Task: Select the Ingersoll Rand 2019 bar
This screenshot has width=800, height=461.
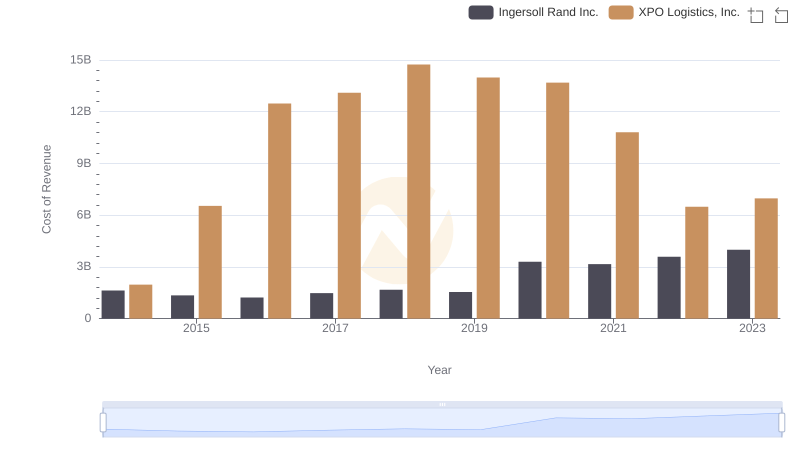Action: coord(461,305)
